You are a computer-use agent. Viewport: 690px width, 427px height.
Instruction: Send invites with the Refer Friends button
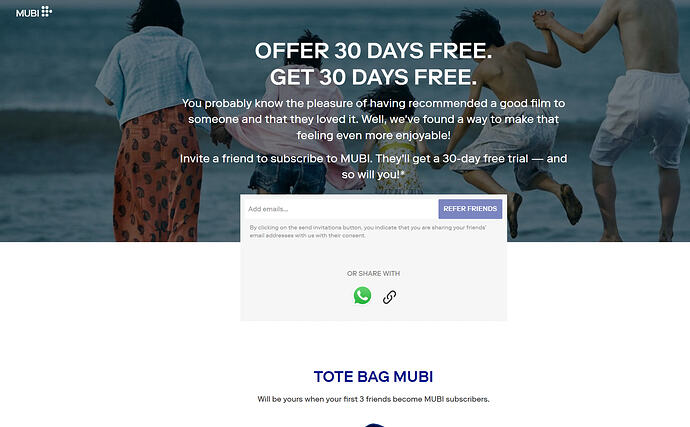(470, 209)
